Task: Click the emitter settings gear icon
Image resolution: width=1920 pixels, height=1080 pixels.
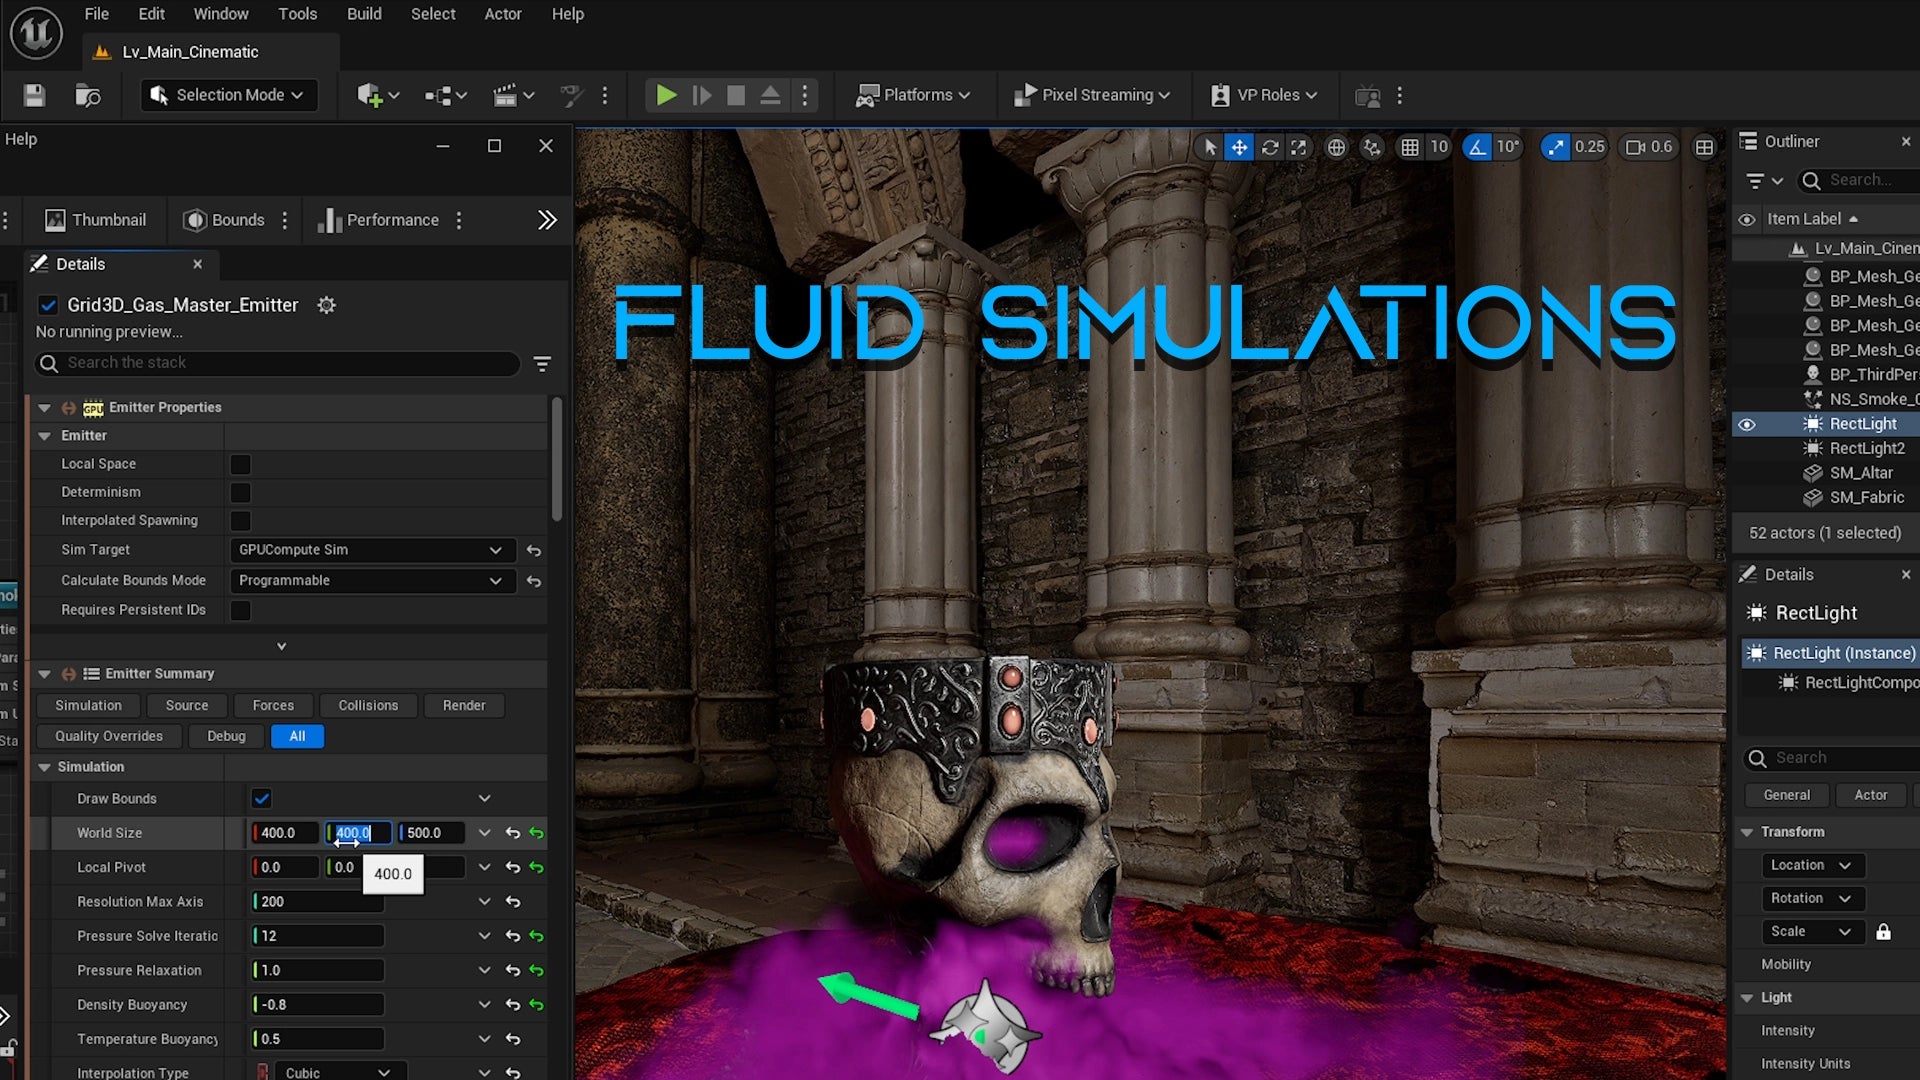Action: [x=326, y=305]
